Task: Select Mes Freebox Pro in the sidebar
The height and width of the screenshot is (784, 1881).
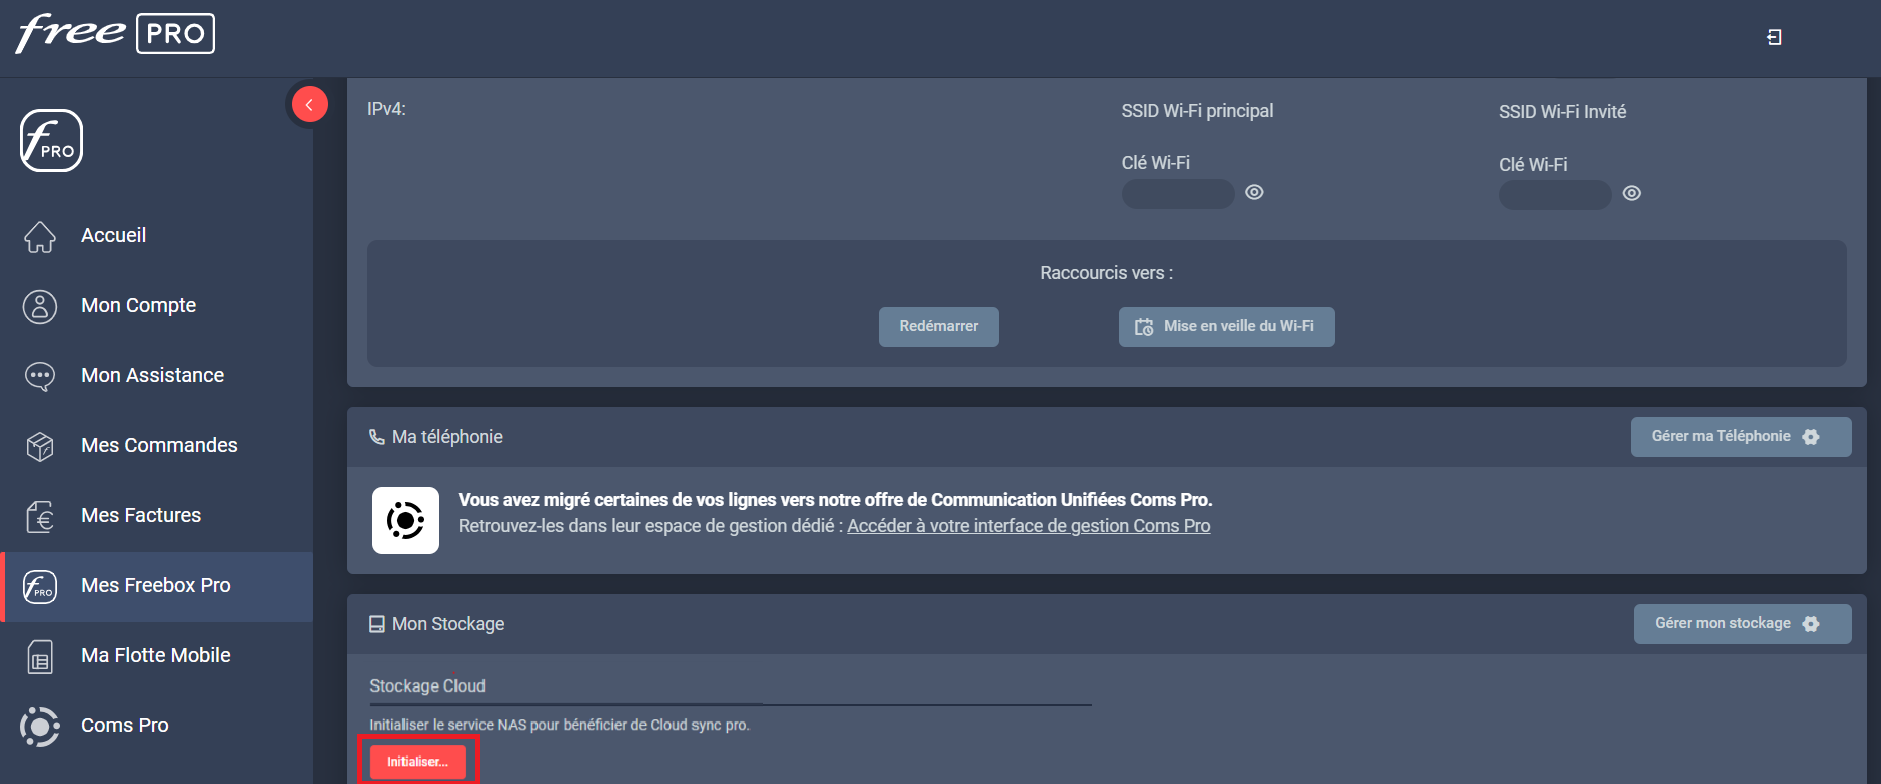Action: (40, 586)
